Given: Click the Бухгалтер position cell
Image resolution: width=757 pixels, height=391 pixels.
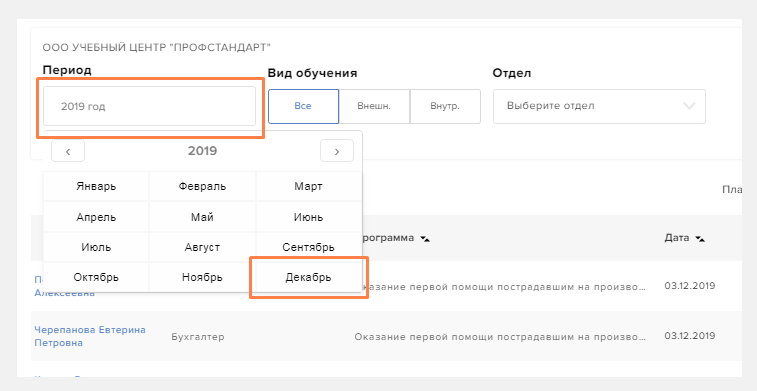Looking at the screenshot, I should point(198,336).
